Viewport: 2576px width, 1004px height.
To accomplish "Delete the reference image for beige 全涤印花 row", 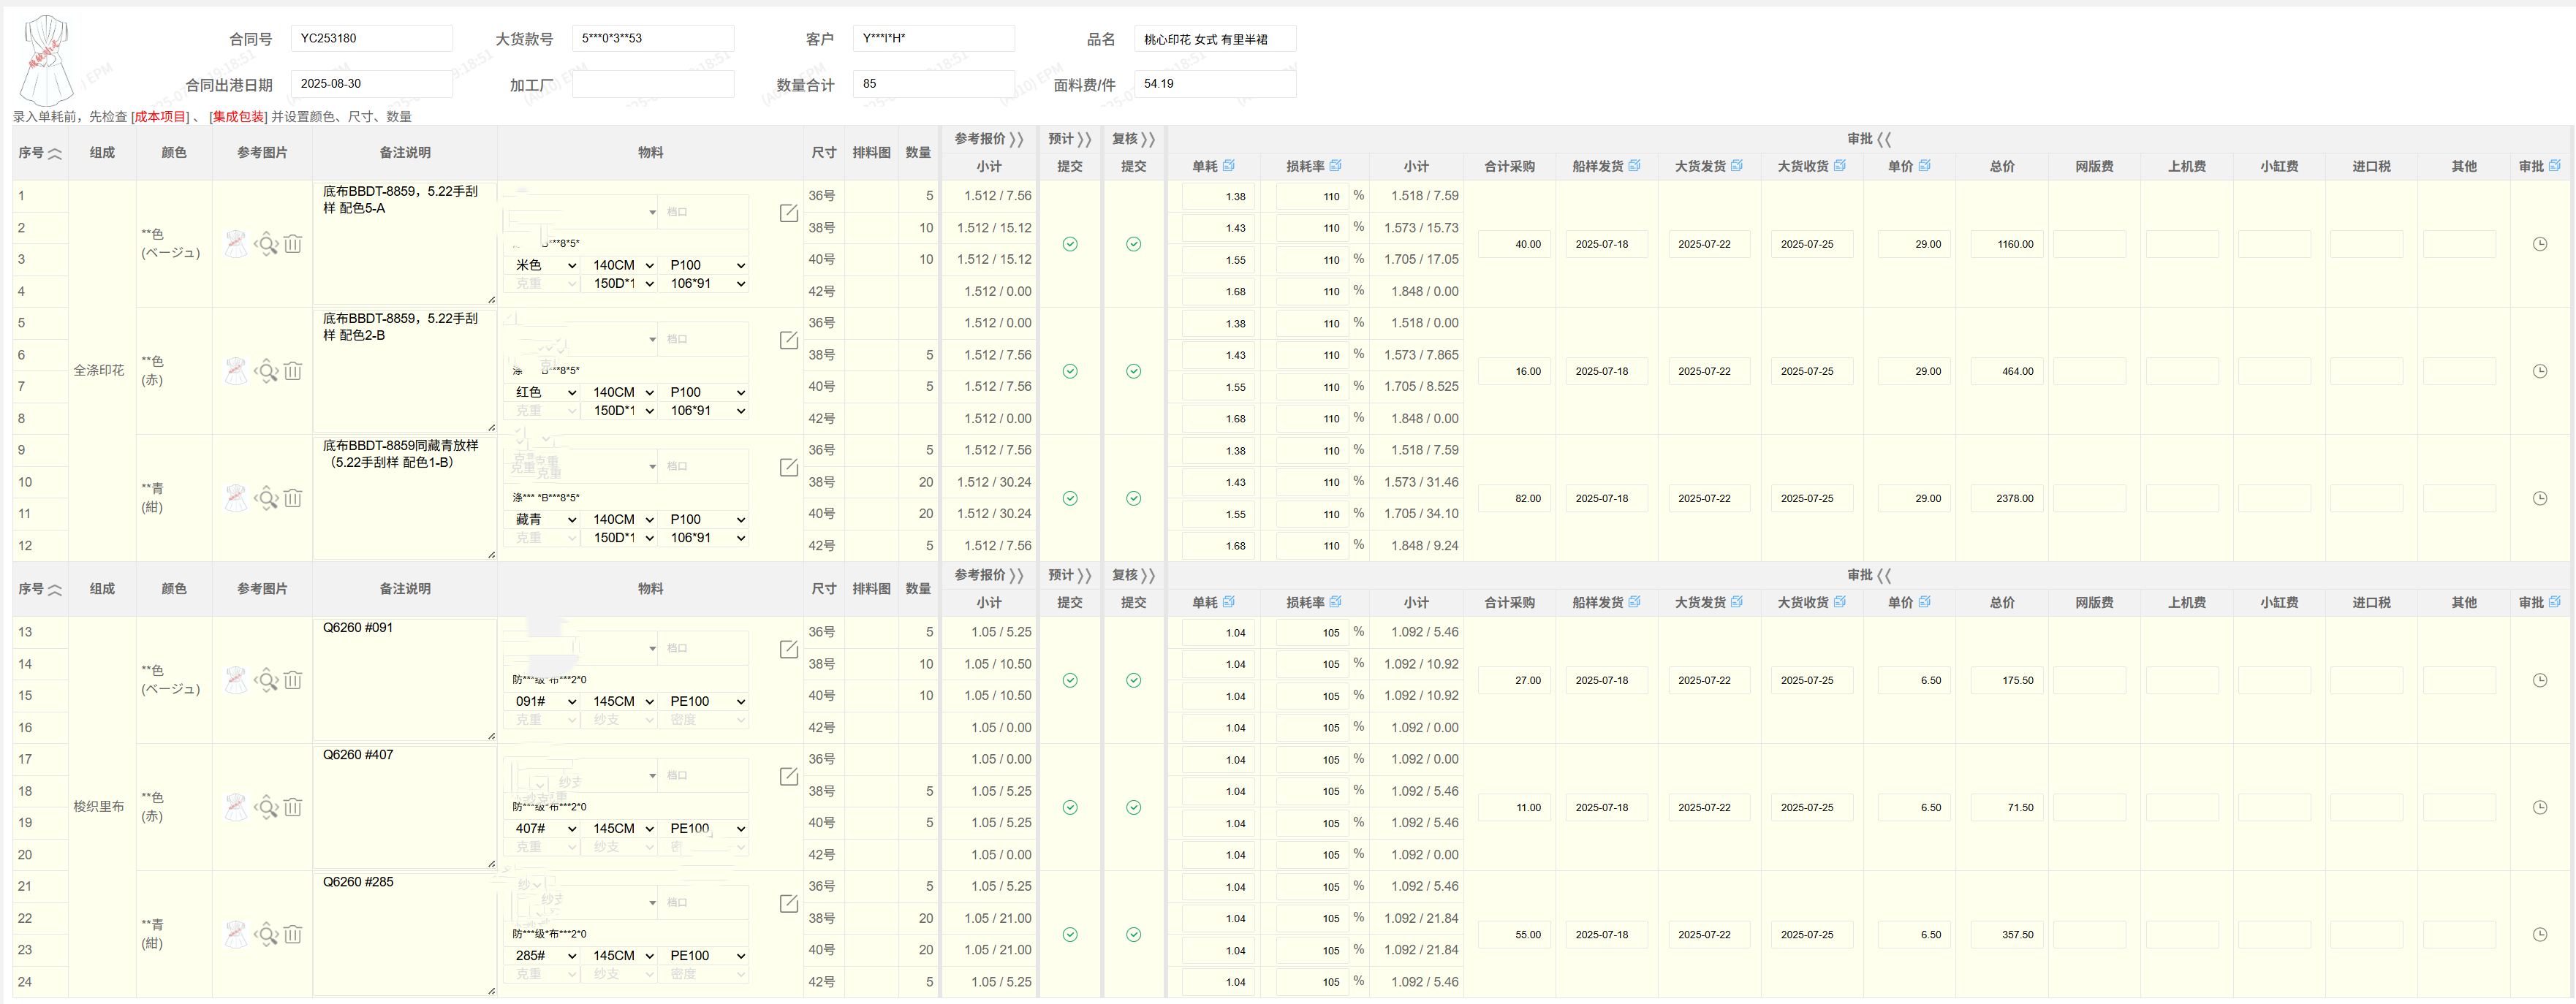I will point(292,244).
